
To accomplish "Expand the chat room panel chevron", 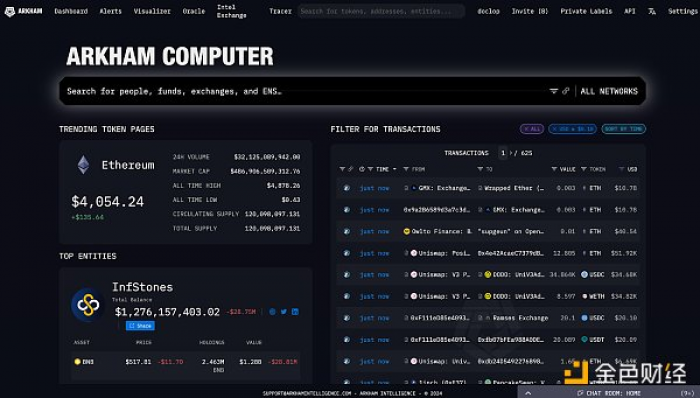I will click(528, 393).
